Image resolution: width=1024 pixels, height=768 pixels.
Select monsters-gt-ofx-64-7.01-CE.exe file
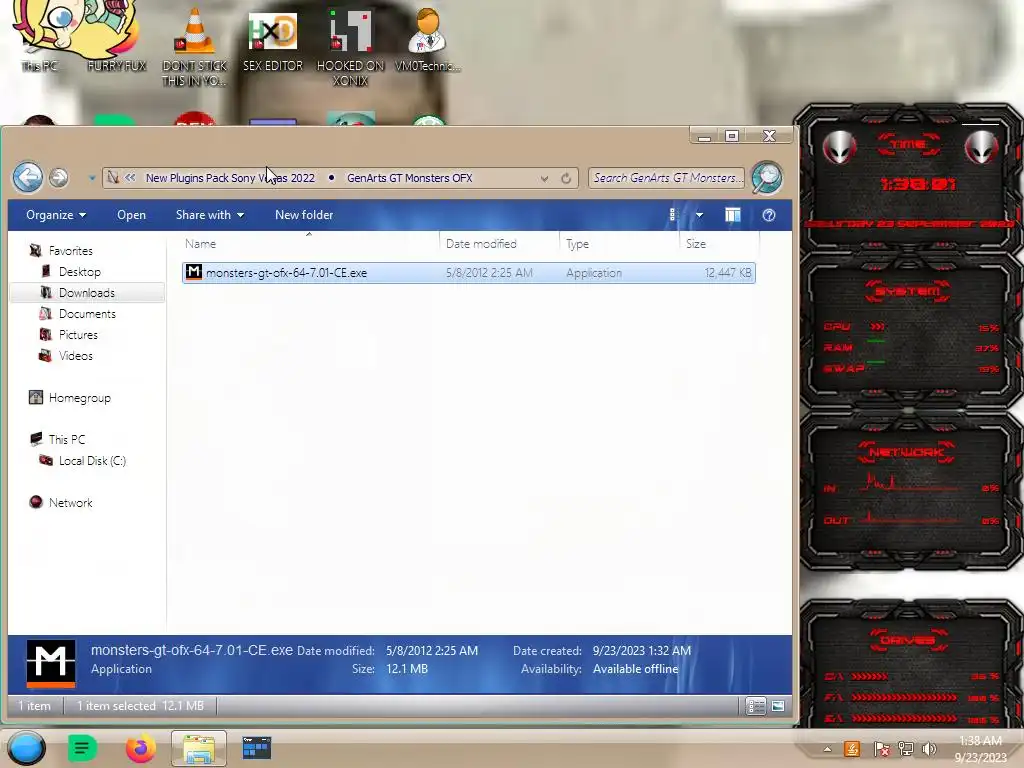[x=468, y=273]
